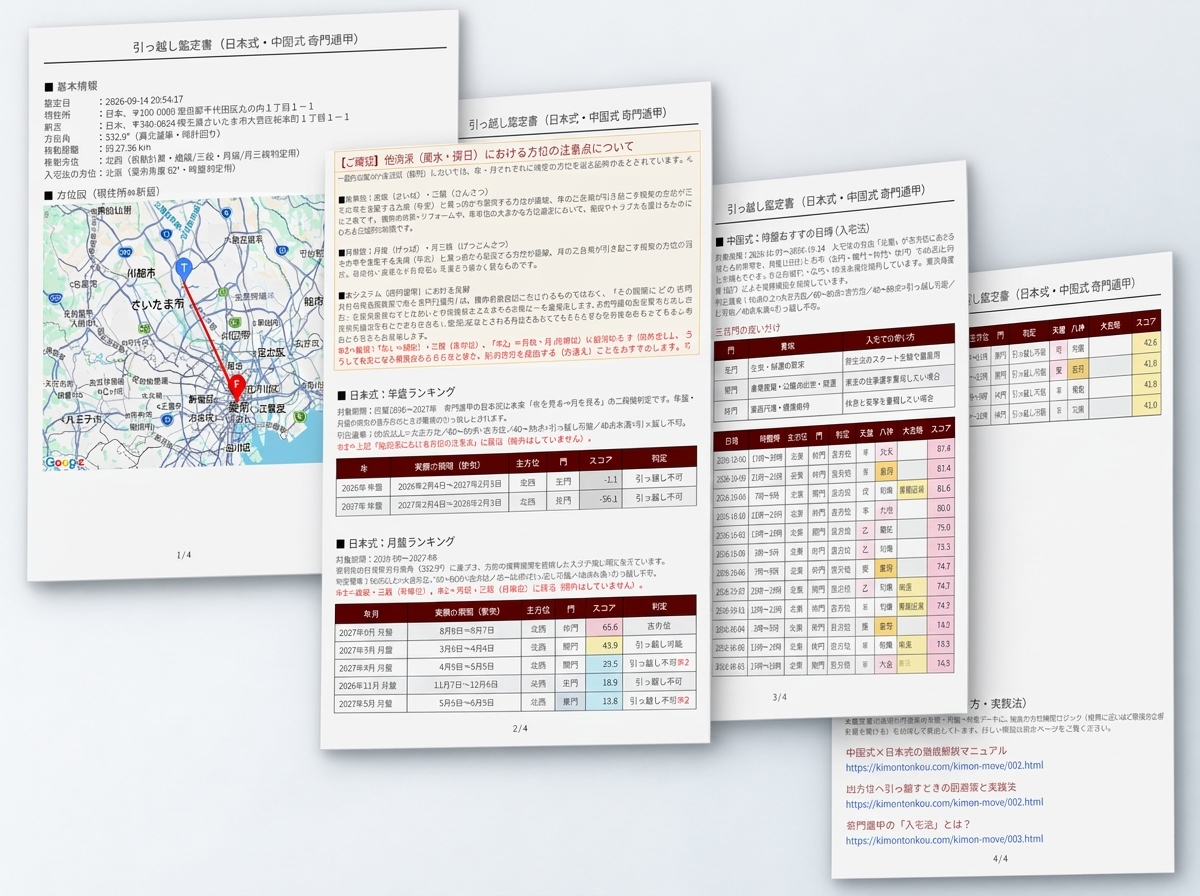
Task: Click the 4/4 page number
Action: [1000, 859]
